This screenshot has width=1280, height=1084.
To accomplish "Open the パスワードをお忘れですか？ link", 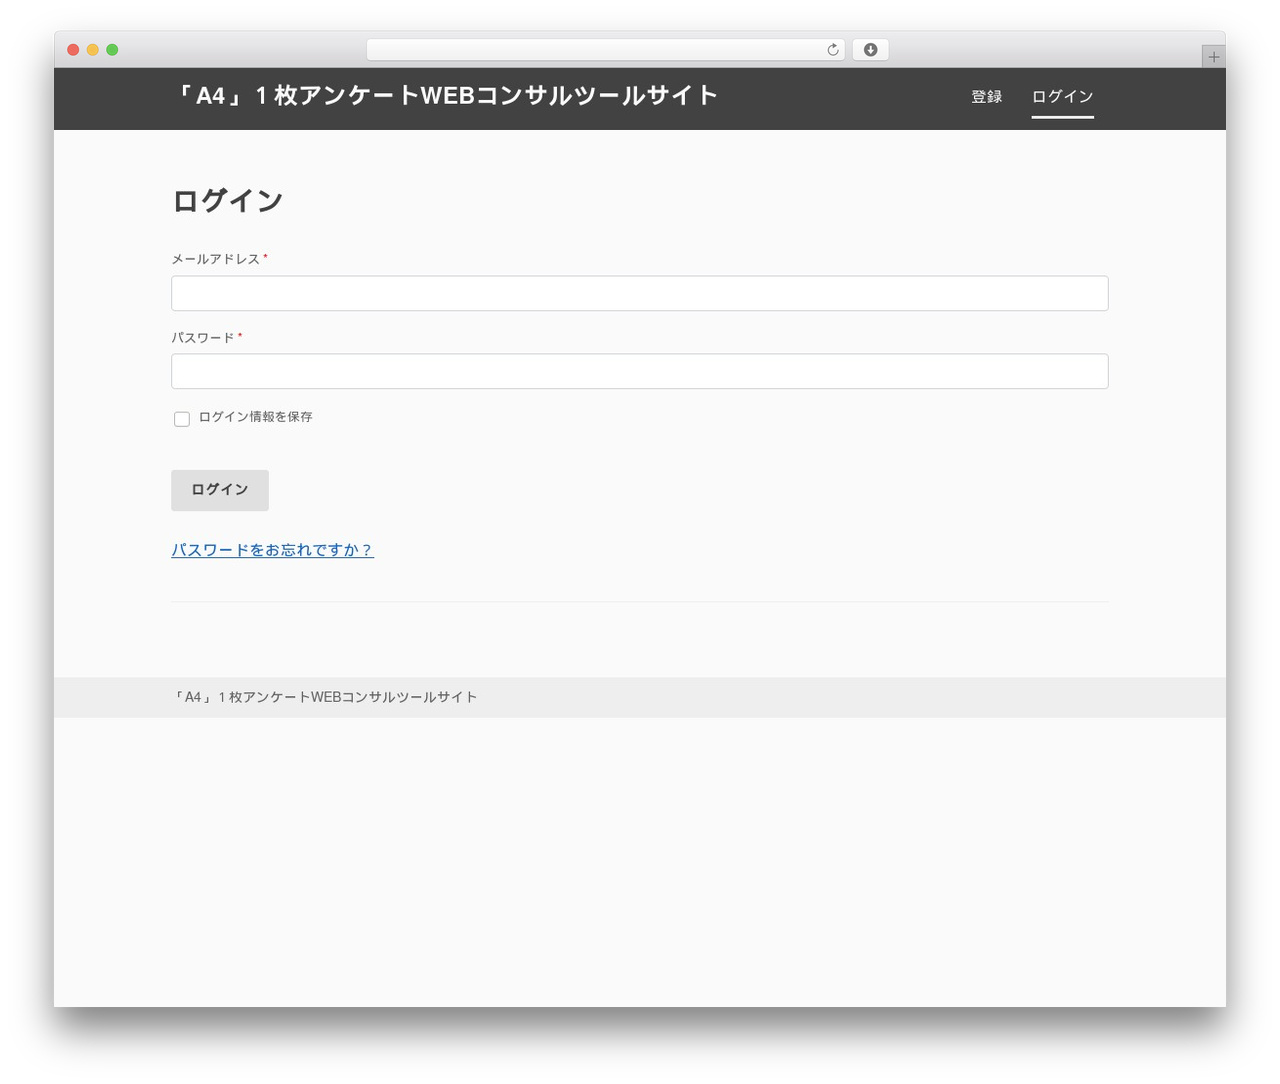I will tap(272, 550).
